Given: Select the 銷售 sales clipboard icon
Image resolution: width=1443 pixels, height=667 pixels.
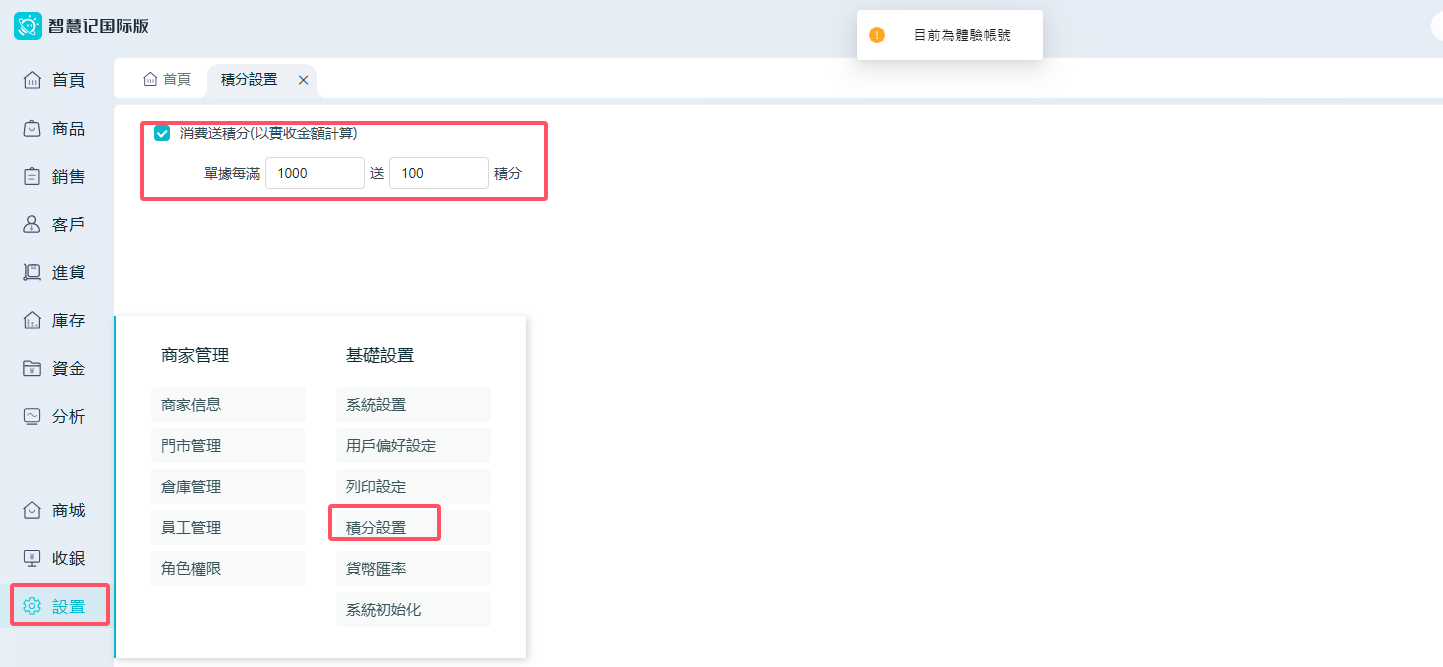Looking at the screenshot, I should point(32,176).
